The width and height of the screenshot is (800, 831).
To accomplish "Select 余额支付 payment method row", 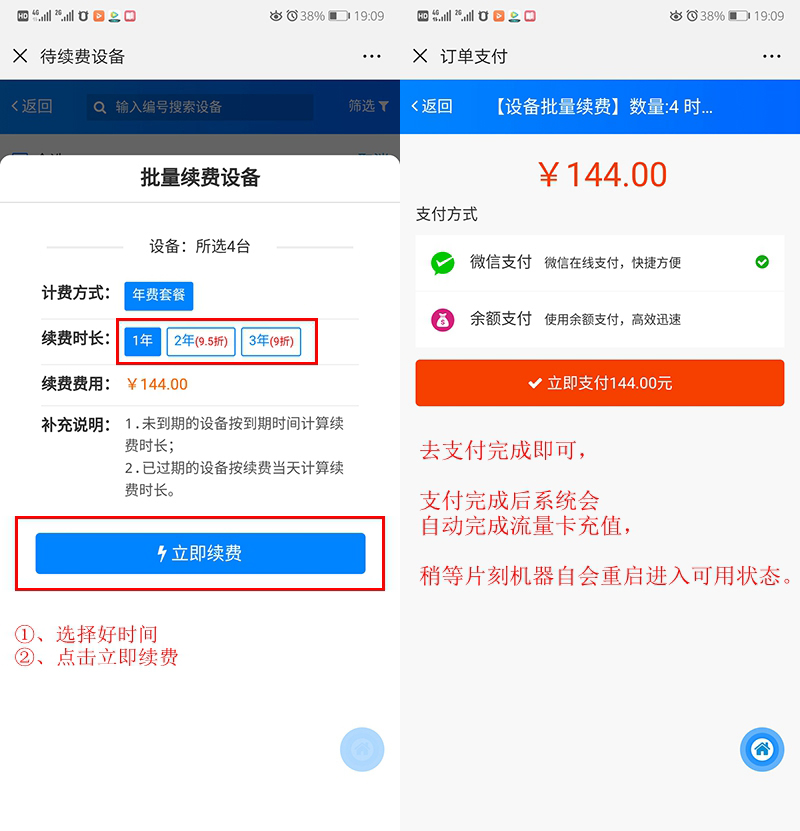I will [600, 320].
